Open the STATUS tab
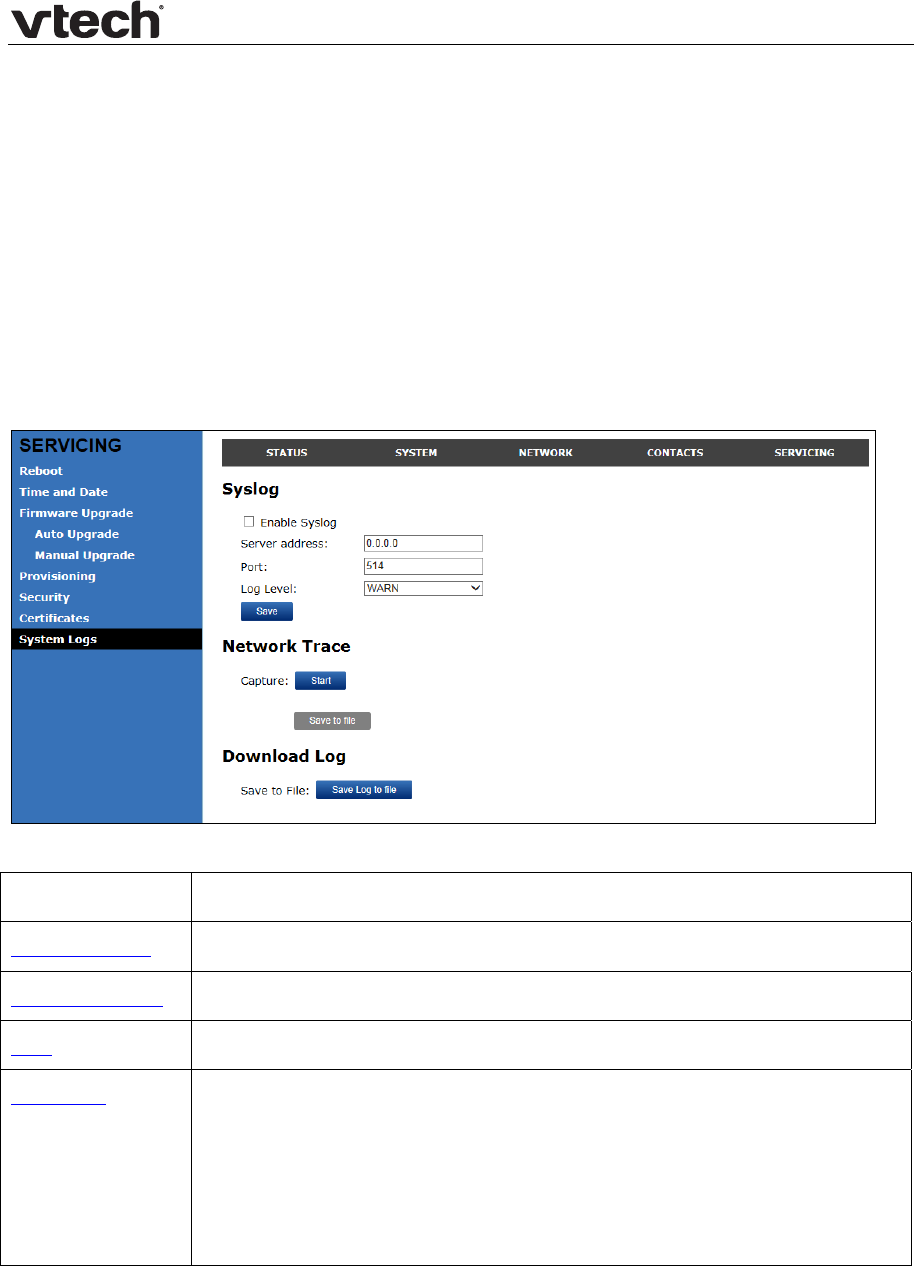The image size is (914, 1266). coord(287,453)
